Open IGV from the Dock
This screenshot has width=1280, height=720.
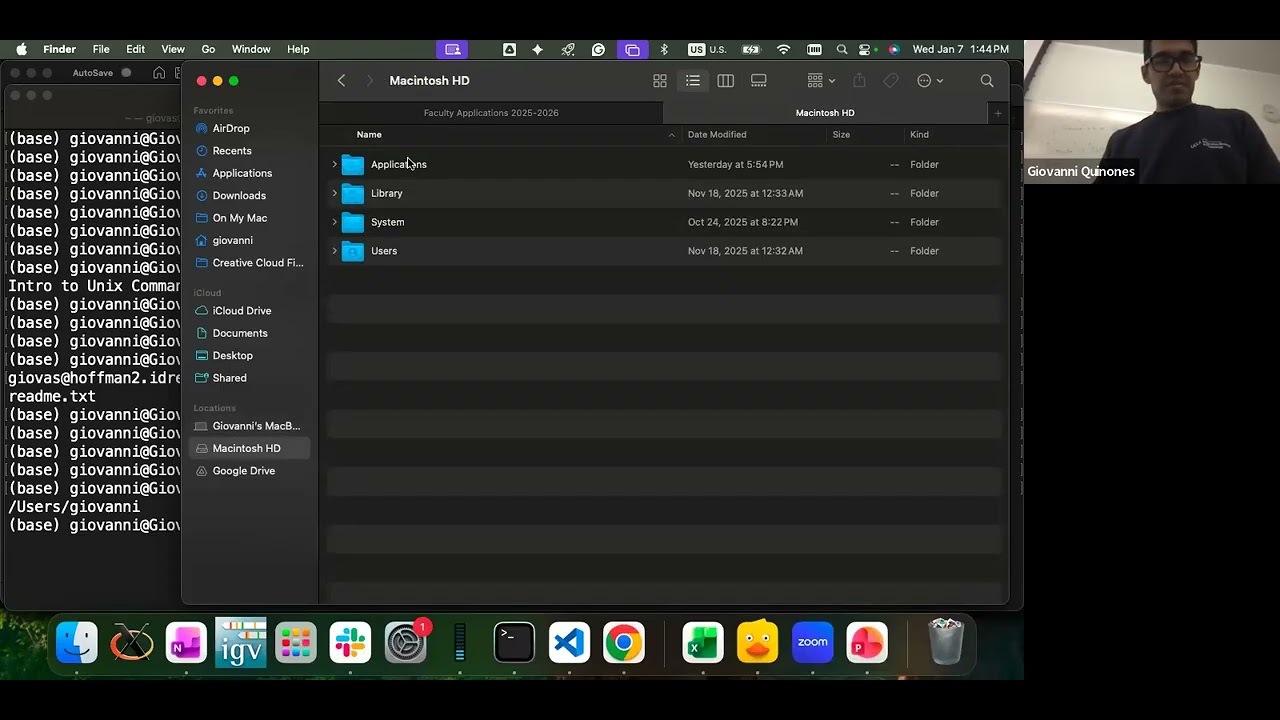(x=241, y=643)
